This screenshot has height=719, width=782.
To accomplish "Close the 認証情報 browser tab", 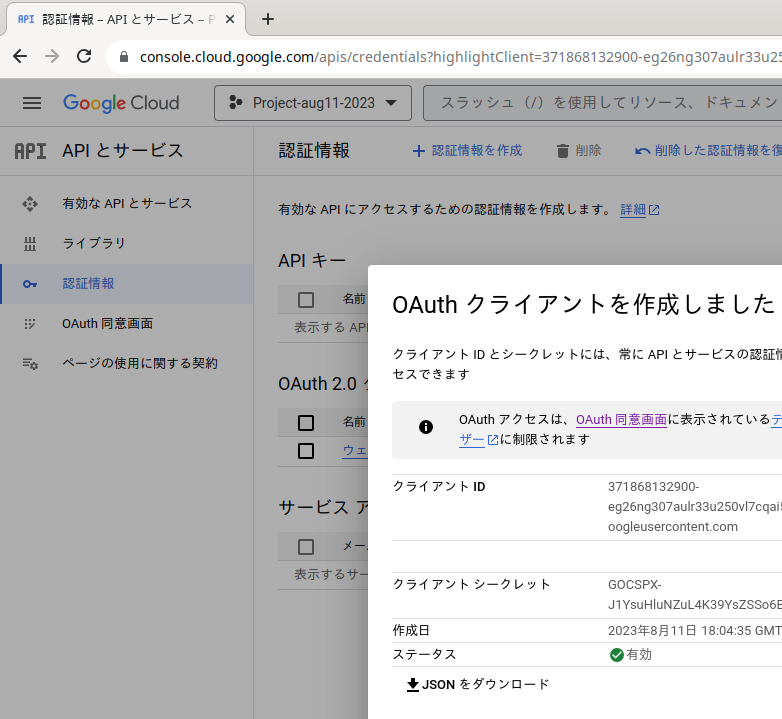I will pos(230,19).
